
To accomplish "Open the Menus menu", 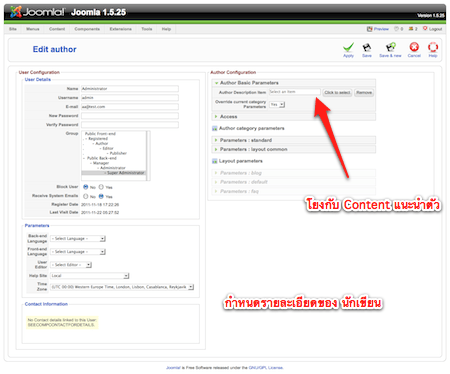I will click(x=33, y=29).
